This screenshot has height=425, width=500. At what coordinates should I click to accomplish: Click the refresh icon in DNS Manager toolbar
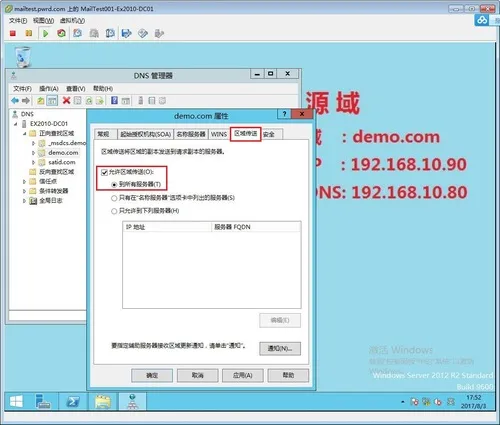(x=89, y=100)
